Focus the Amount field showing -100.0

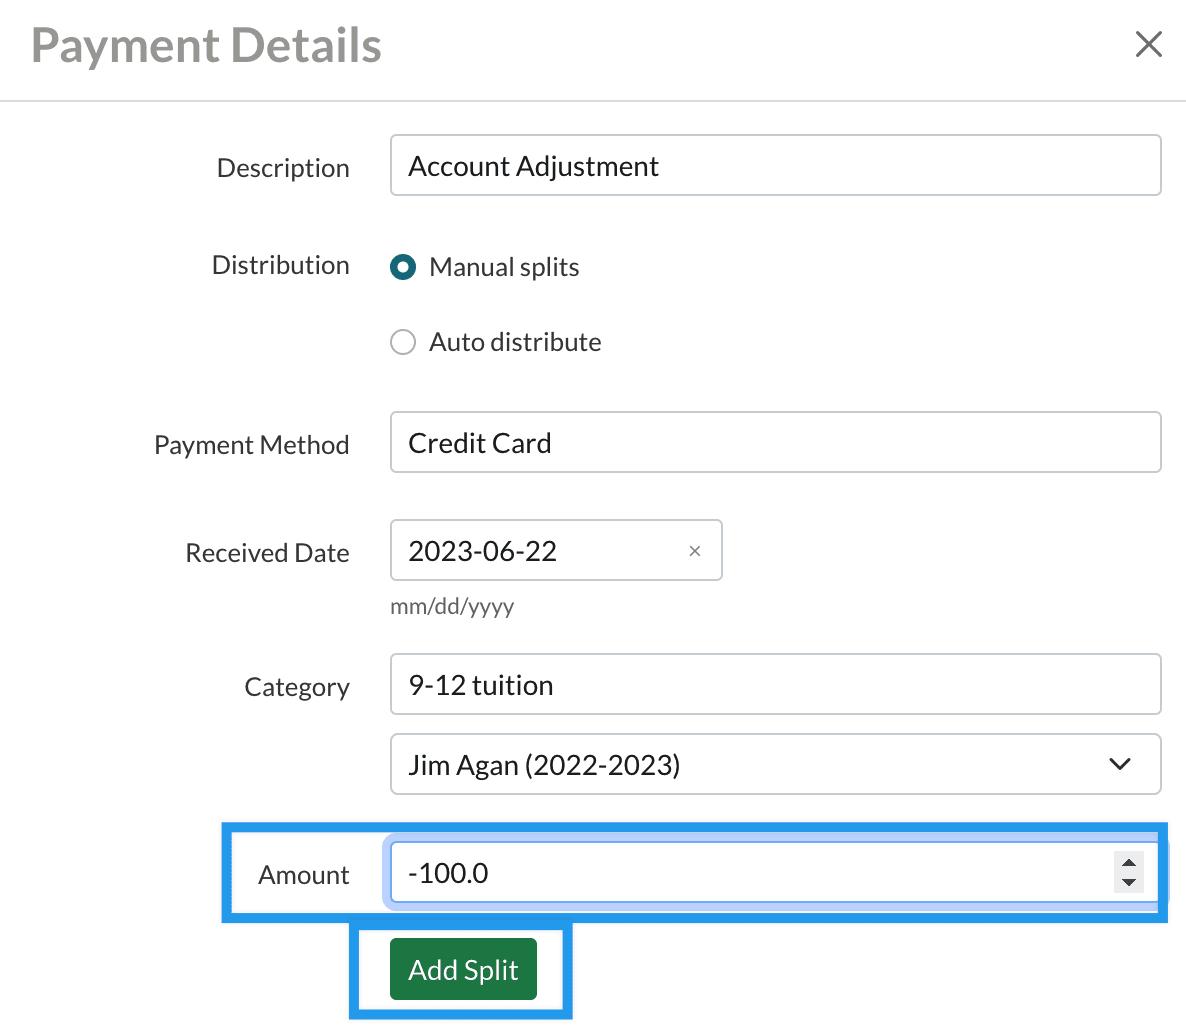750,873
